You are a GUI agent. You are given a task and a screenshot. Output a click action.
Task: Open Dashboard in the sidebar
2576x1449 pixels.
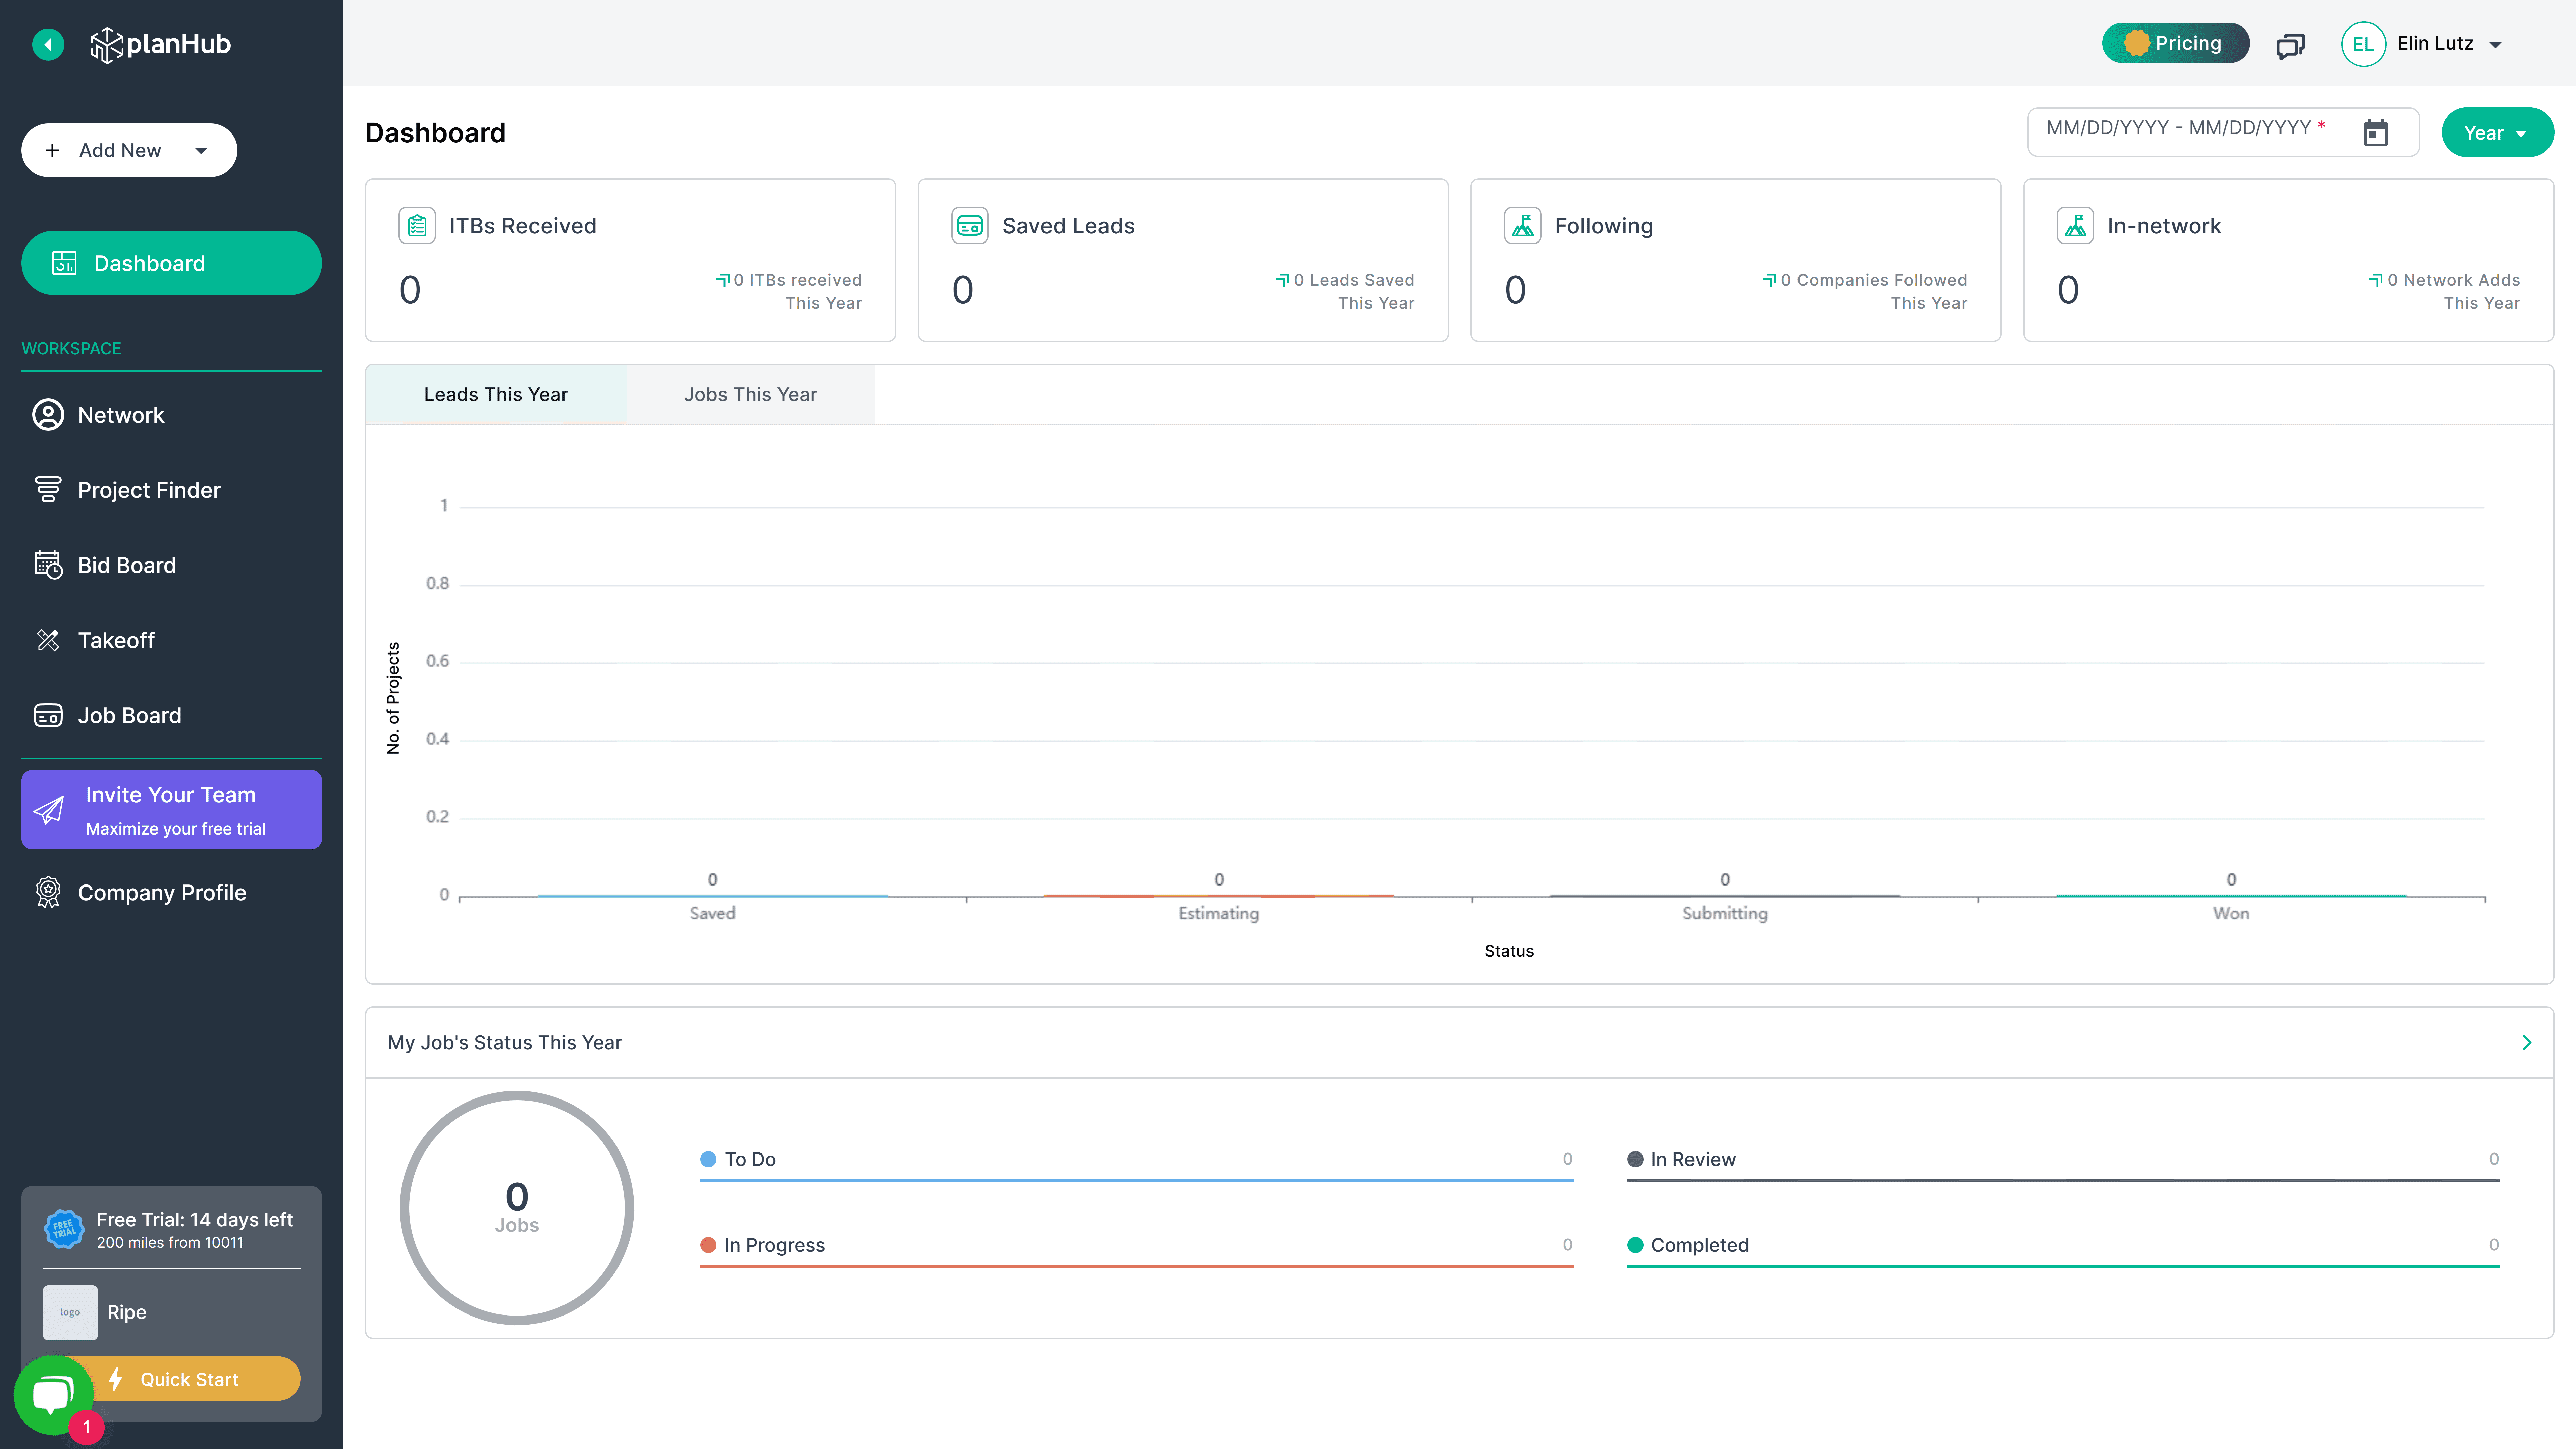pos(171,263)
